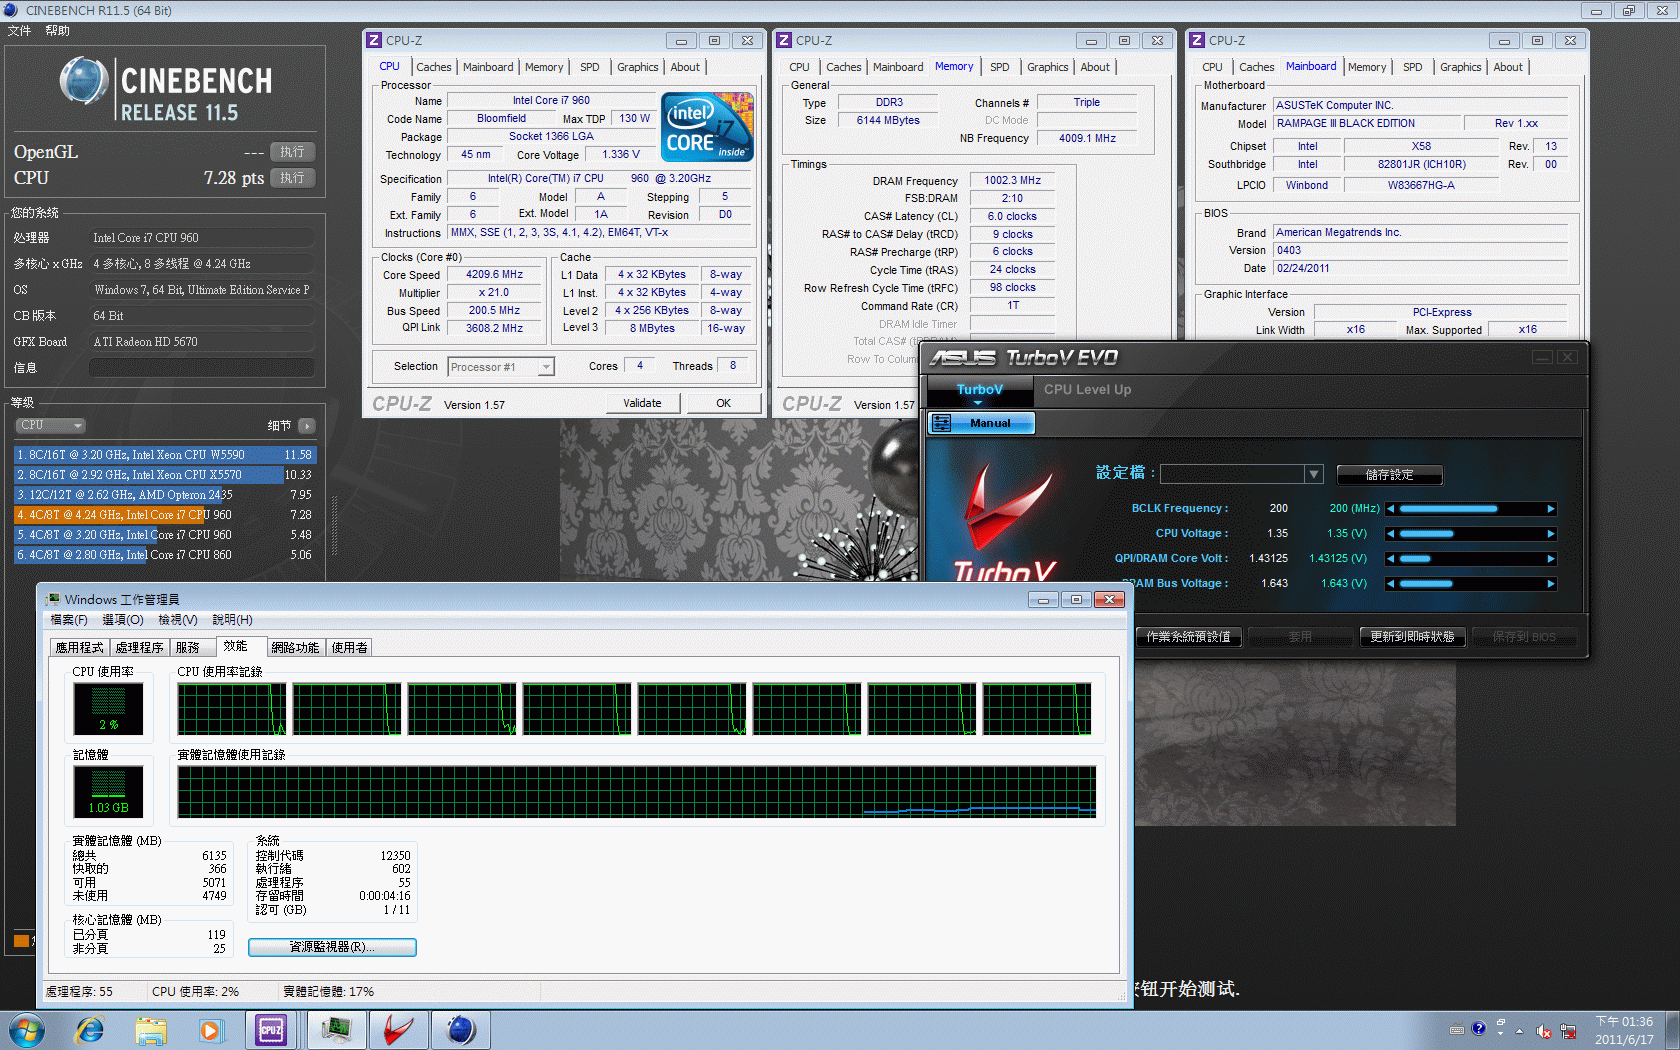Viewport: 1680px width, 1050px height.
Task: Click the Cinebench title bar globe icon
Action: coord(11,10)
